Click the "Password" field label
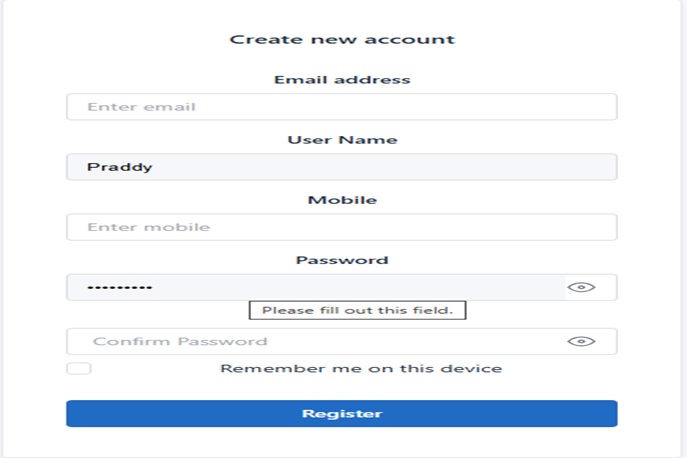Screen dimensions: 687x458 (x=342, y=260)
